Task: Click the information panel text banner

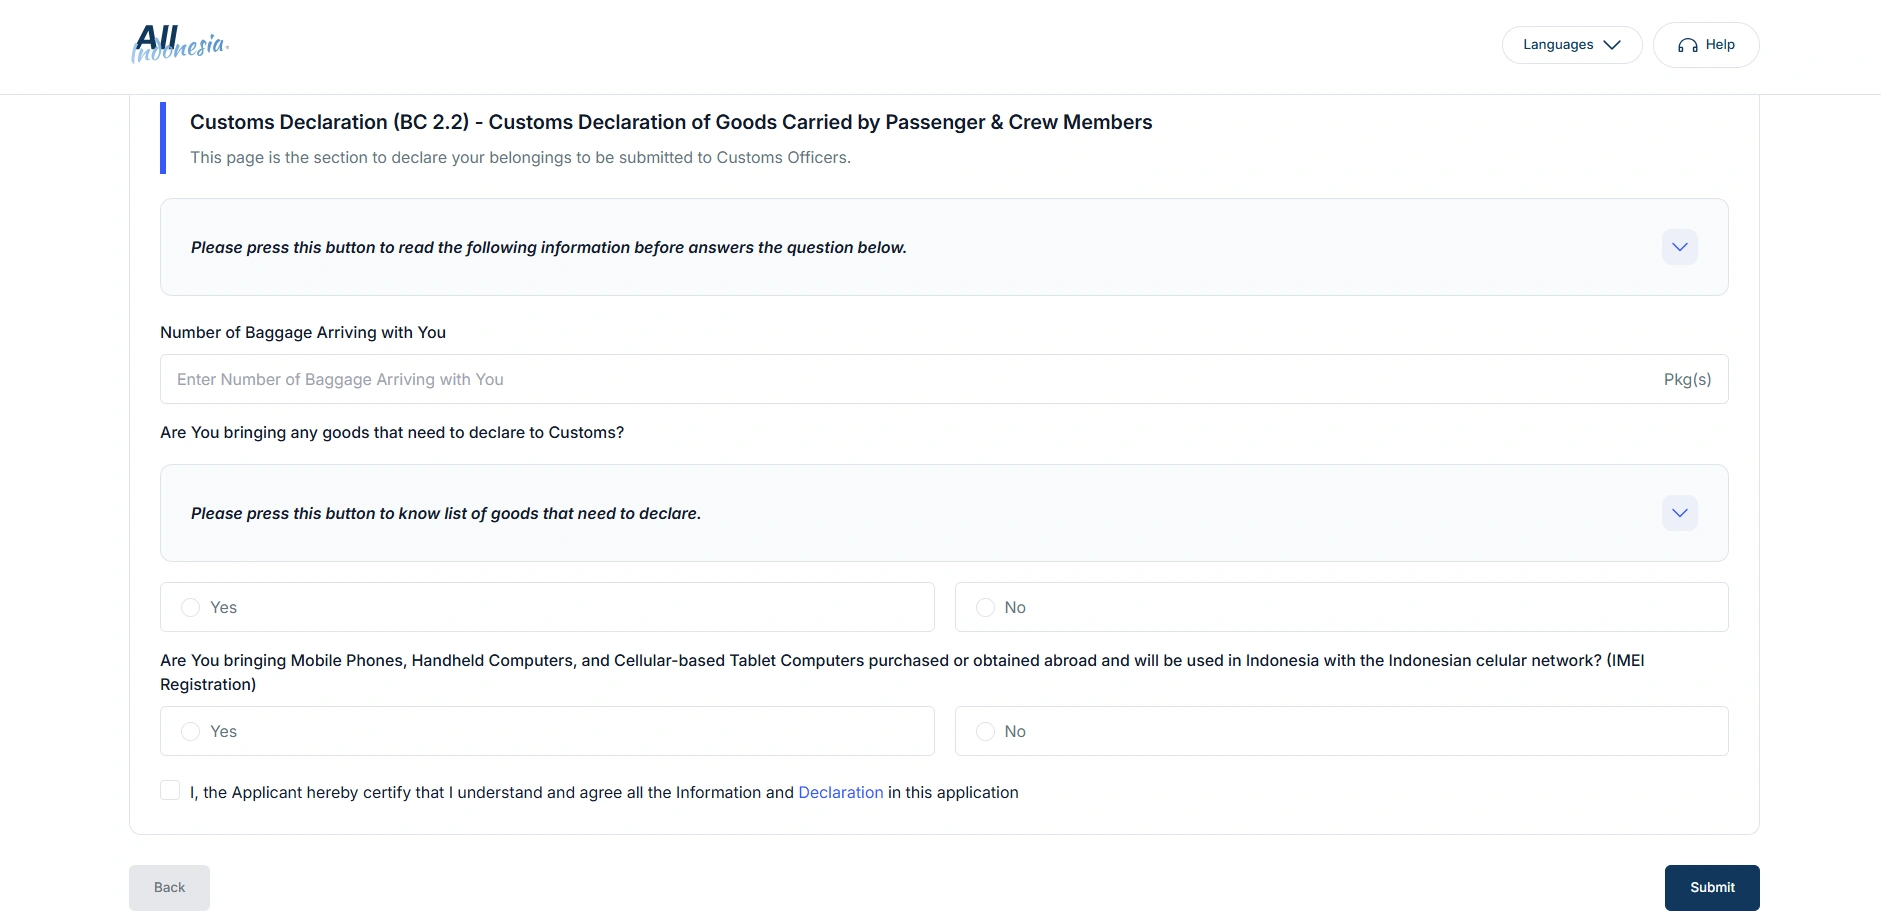Action: [x=548, y=247]
